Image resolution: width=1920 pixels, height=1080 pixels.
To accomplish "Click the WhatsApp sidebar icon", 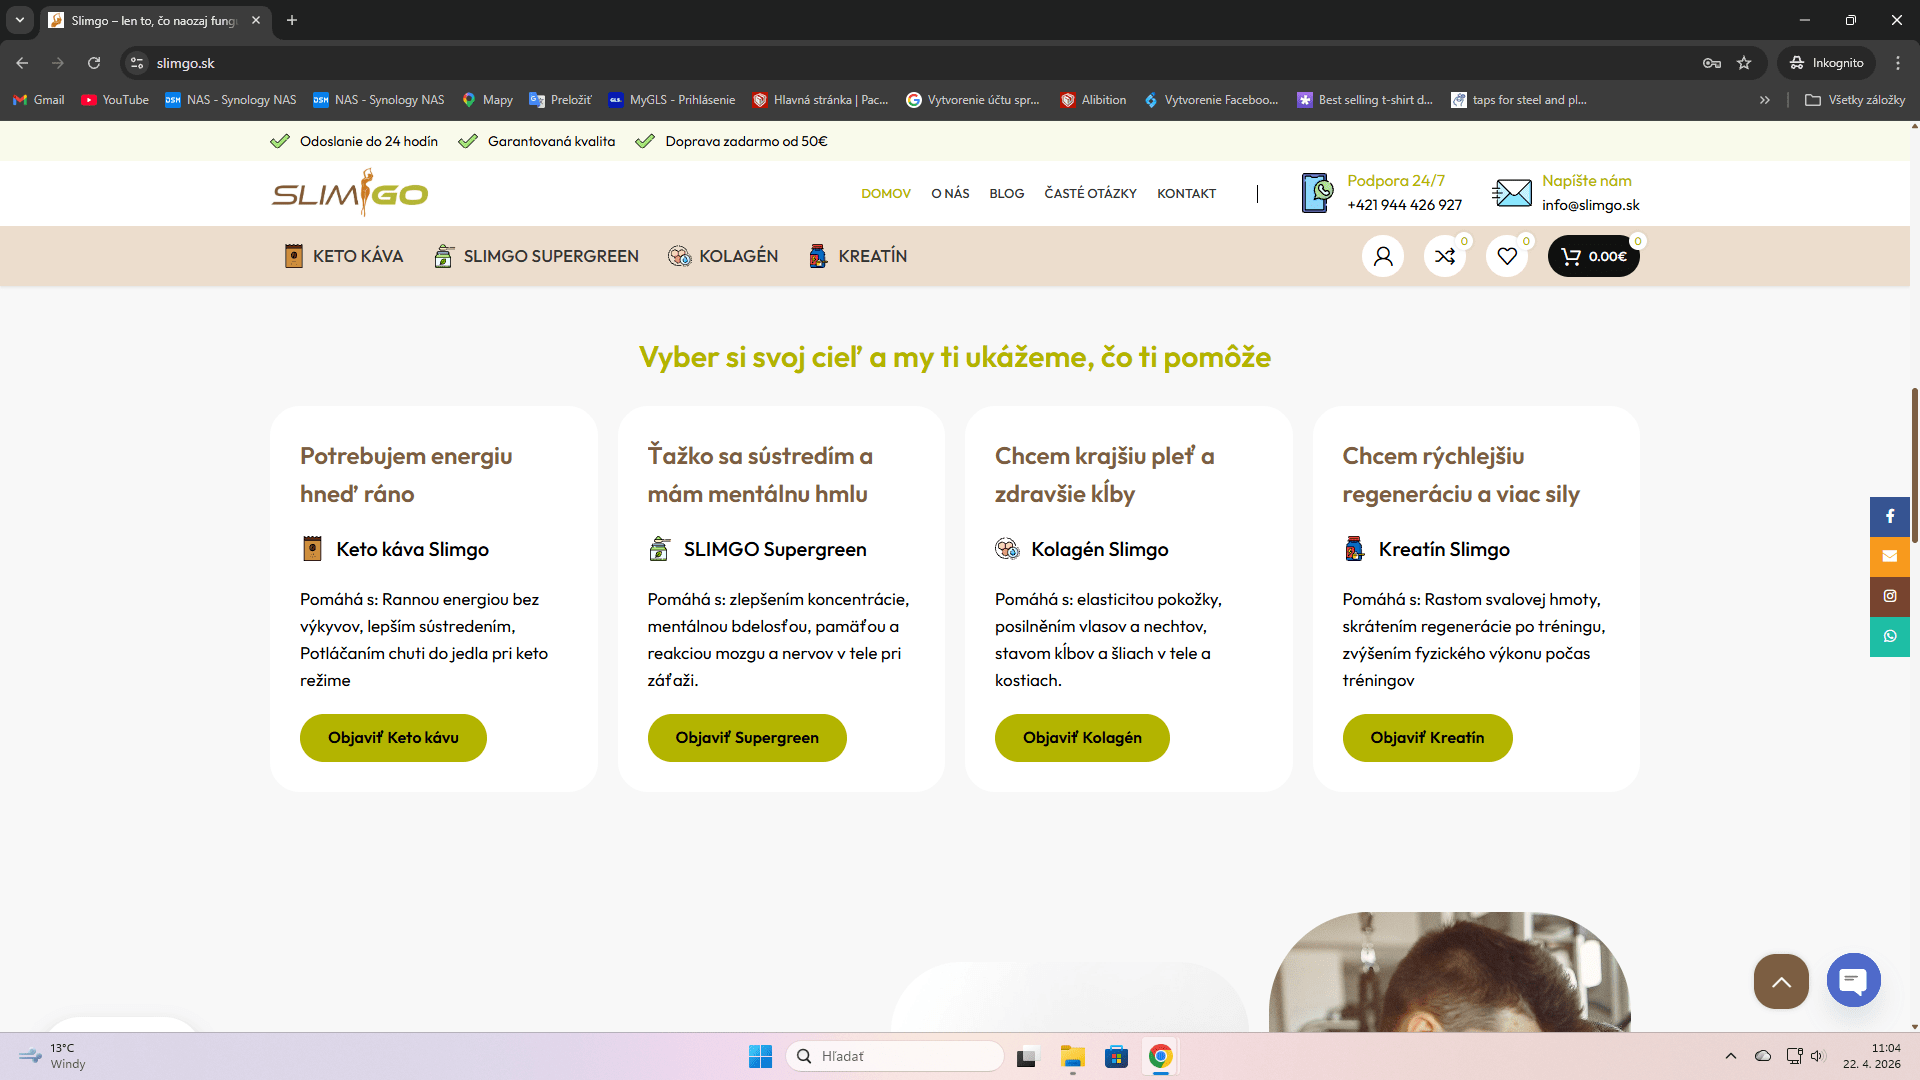I will coord(1890,636).
